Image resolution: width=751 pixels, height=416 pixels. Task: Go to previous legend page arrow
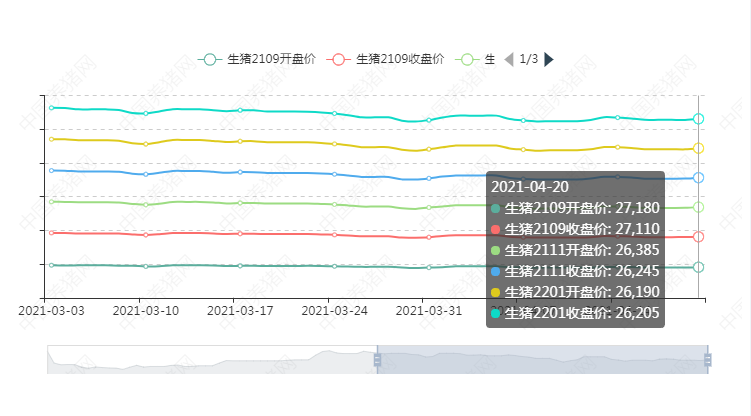coord(509,59)
